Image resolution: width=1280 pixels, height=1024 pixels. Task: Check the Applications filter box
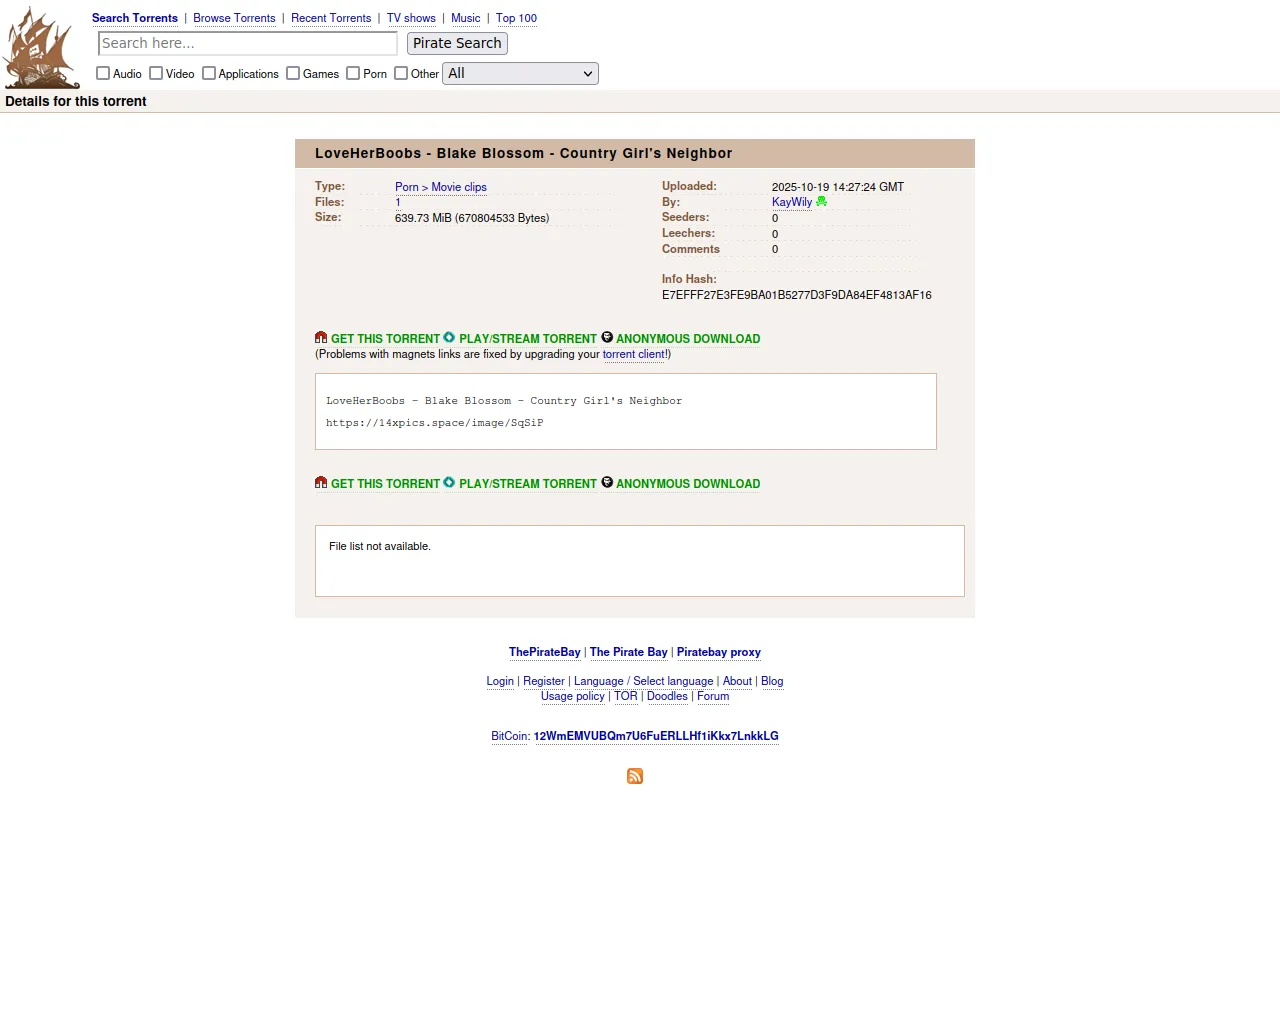point(209,73)
